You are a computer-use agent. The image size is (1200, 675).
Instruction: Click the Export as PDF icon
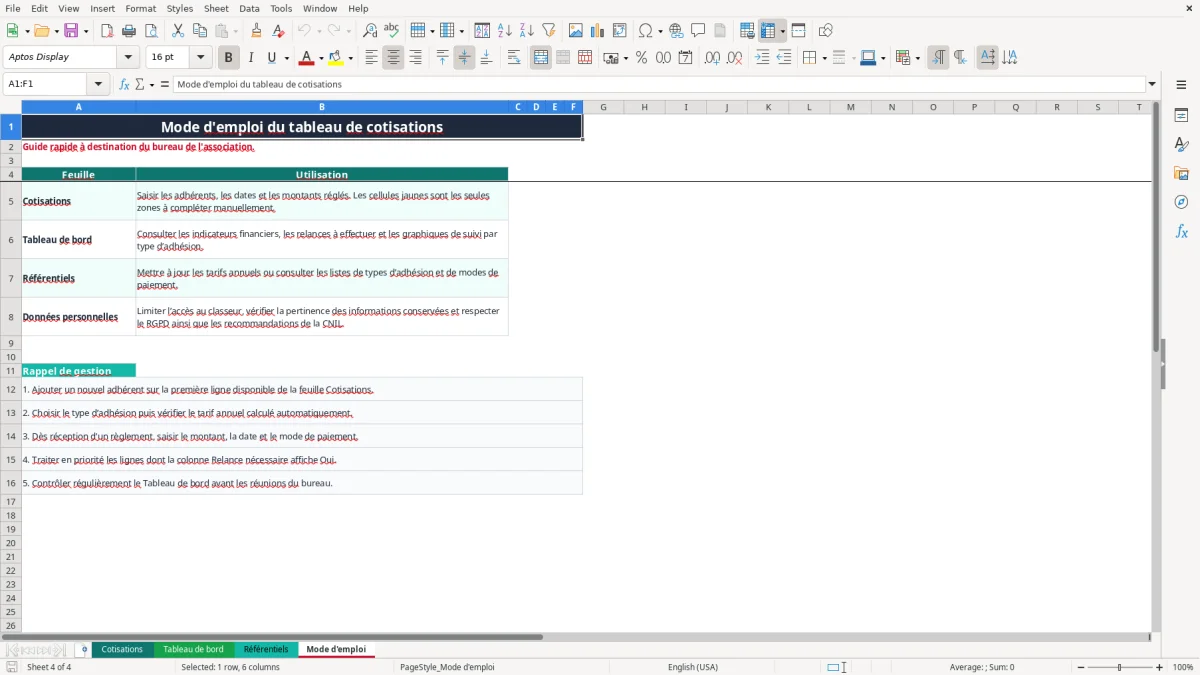pos(107,31)
